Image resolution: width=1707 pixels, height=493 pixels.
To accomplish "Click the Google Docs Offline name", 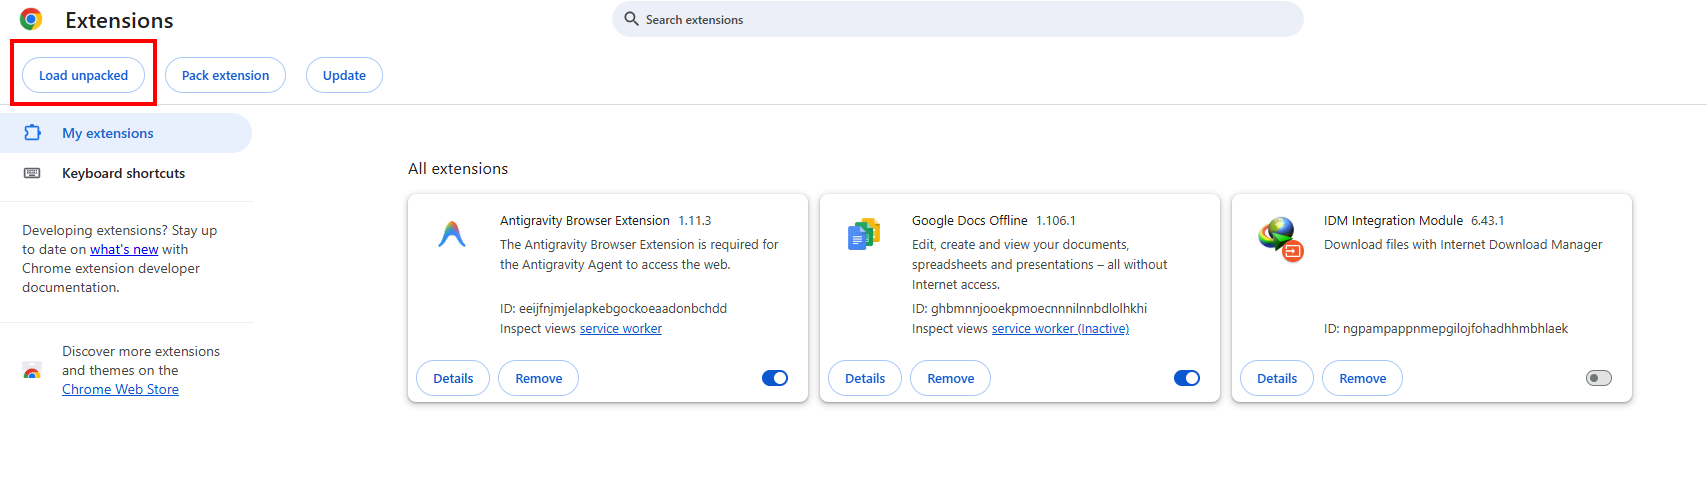I will 970,220.
